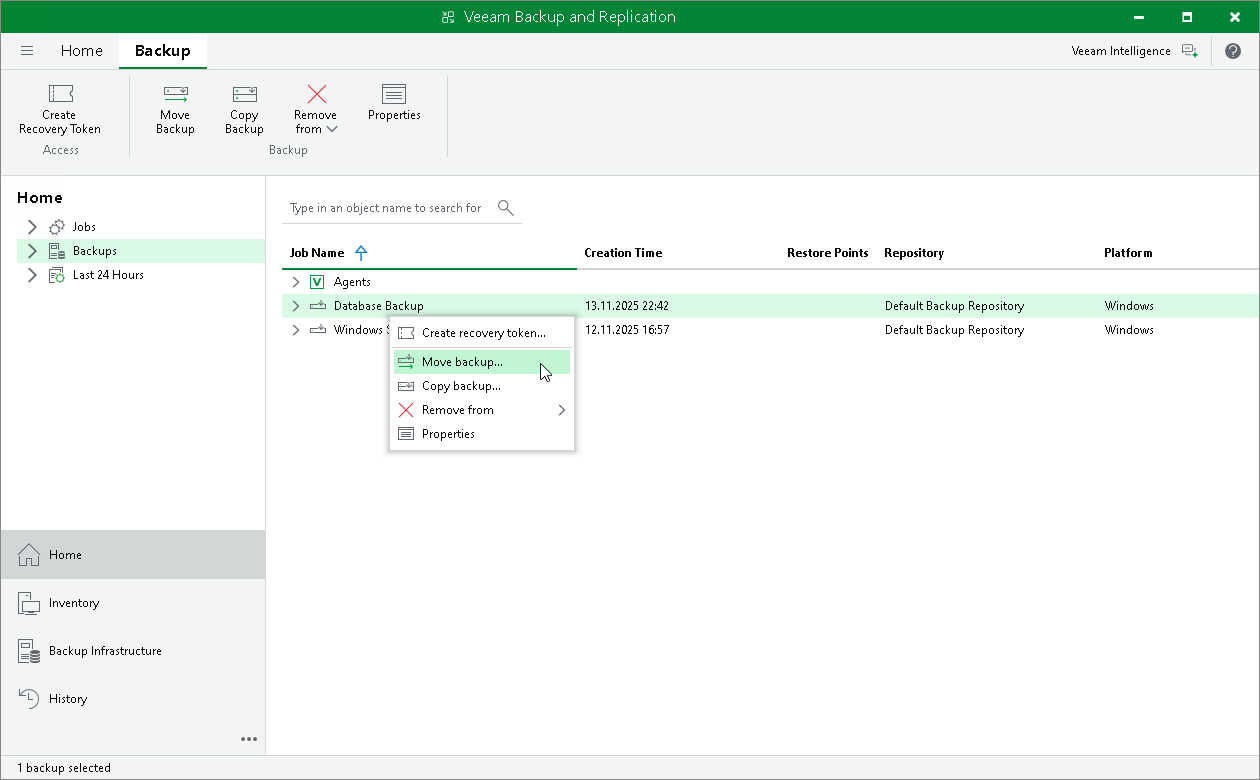Open the hamburger main menu
The width and height of the screenshot is (1260, 780).
pos(27,51)
